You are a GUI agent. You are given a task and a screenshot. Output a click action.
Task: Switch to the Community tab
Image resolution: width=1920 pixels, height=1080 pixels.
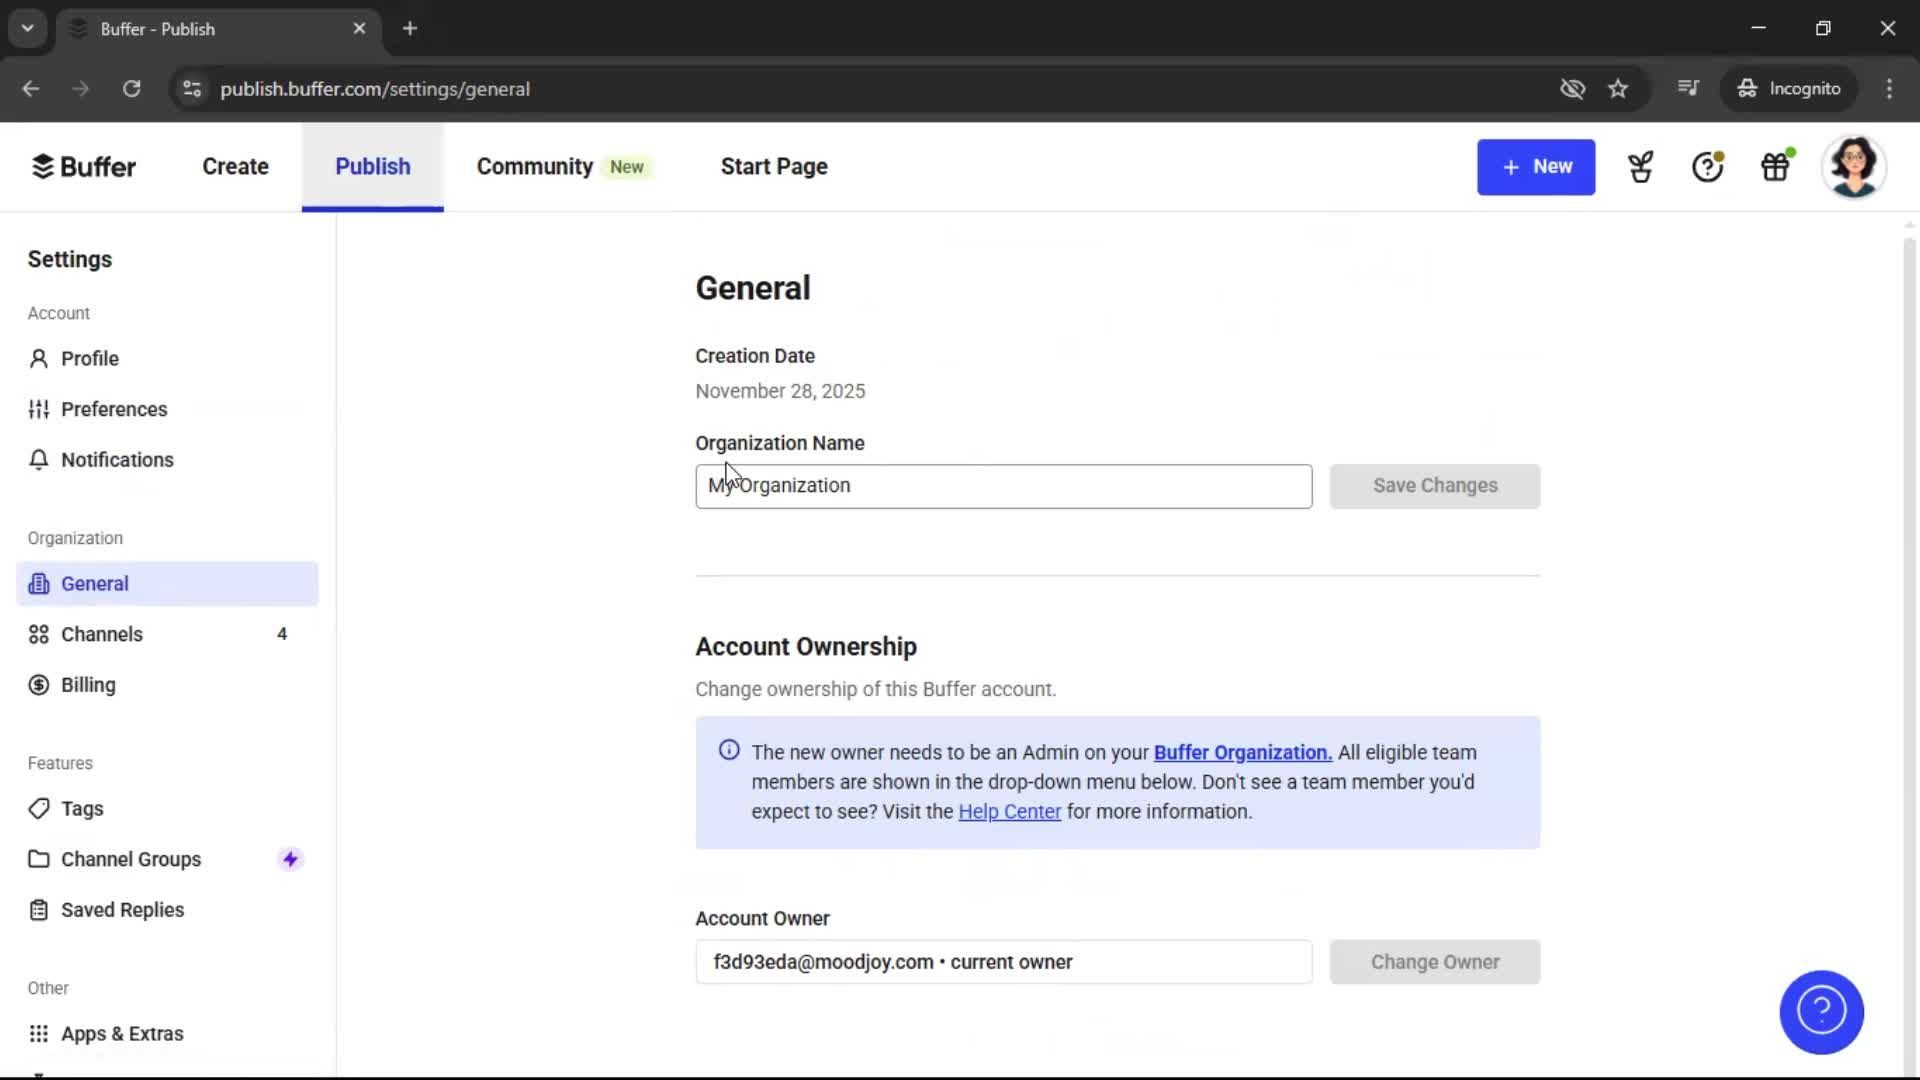point(533,166)
